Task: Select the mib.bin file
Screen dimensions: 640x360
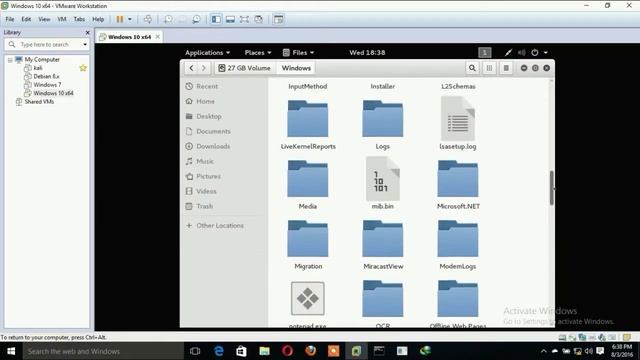Action: [x=382, y=184]
